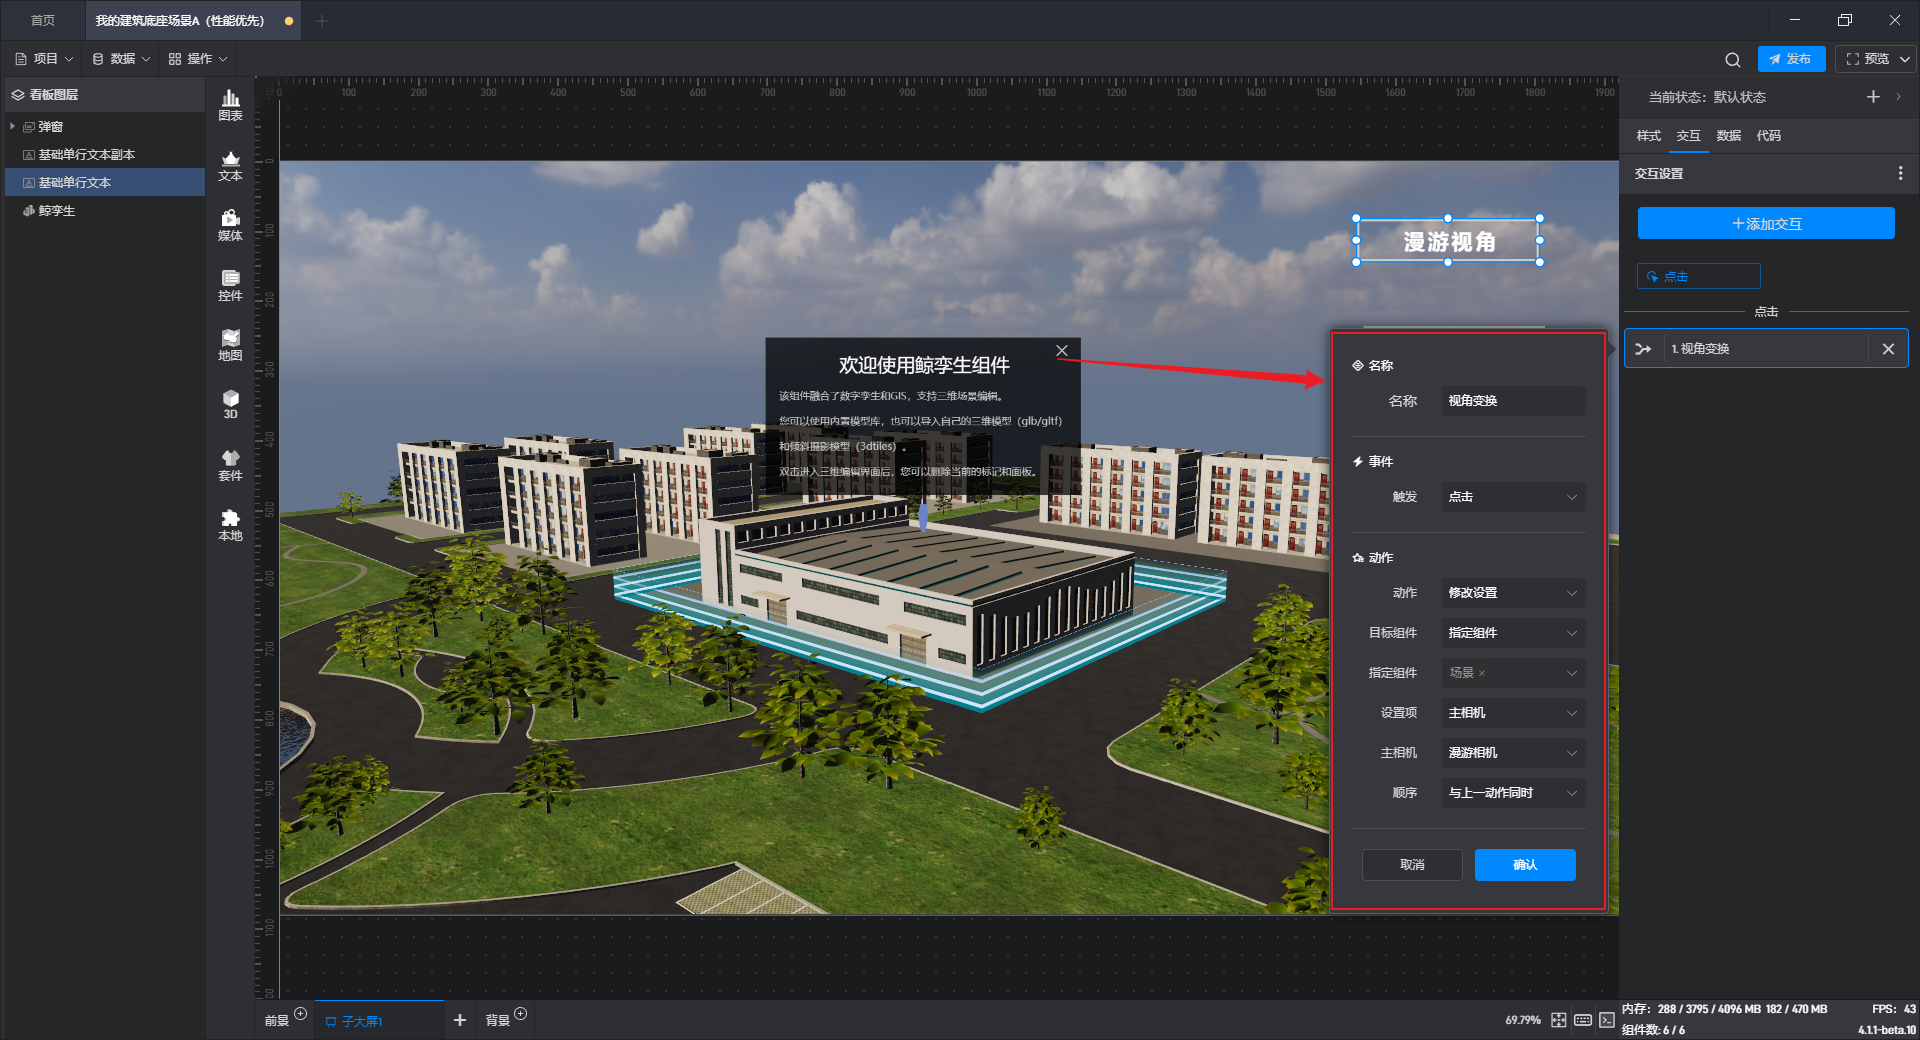1920x1040 pixels.
Task: Switch to the 数据 tab in right panel
Action: point(1729,136)
